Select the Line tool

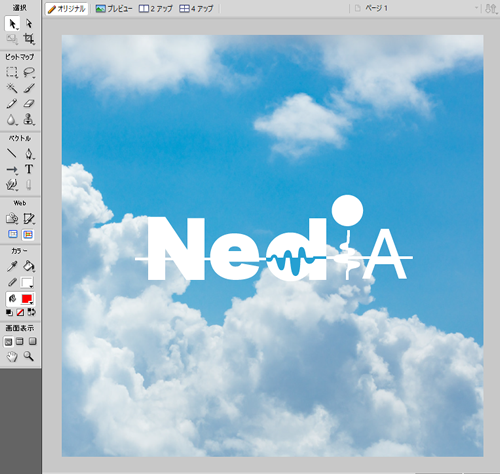pyautogui.click(x=12, y=154)
